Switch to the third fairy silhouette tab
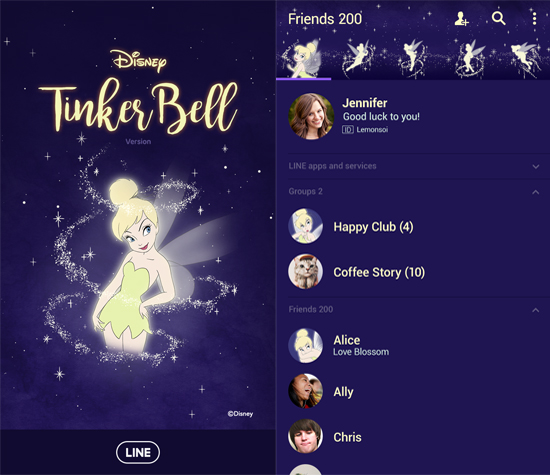This screenshot has height=475, width=550. click(412, 59)
